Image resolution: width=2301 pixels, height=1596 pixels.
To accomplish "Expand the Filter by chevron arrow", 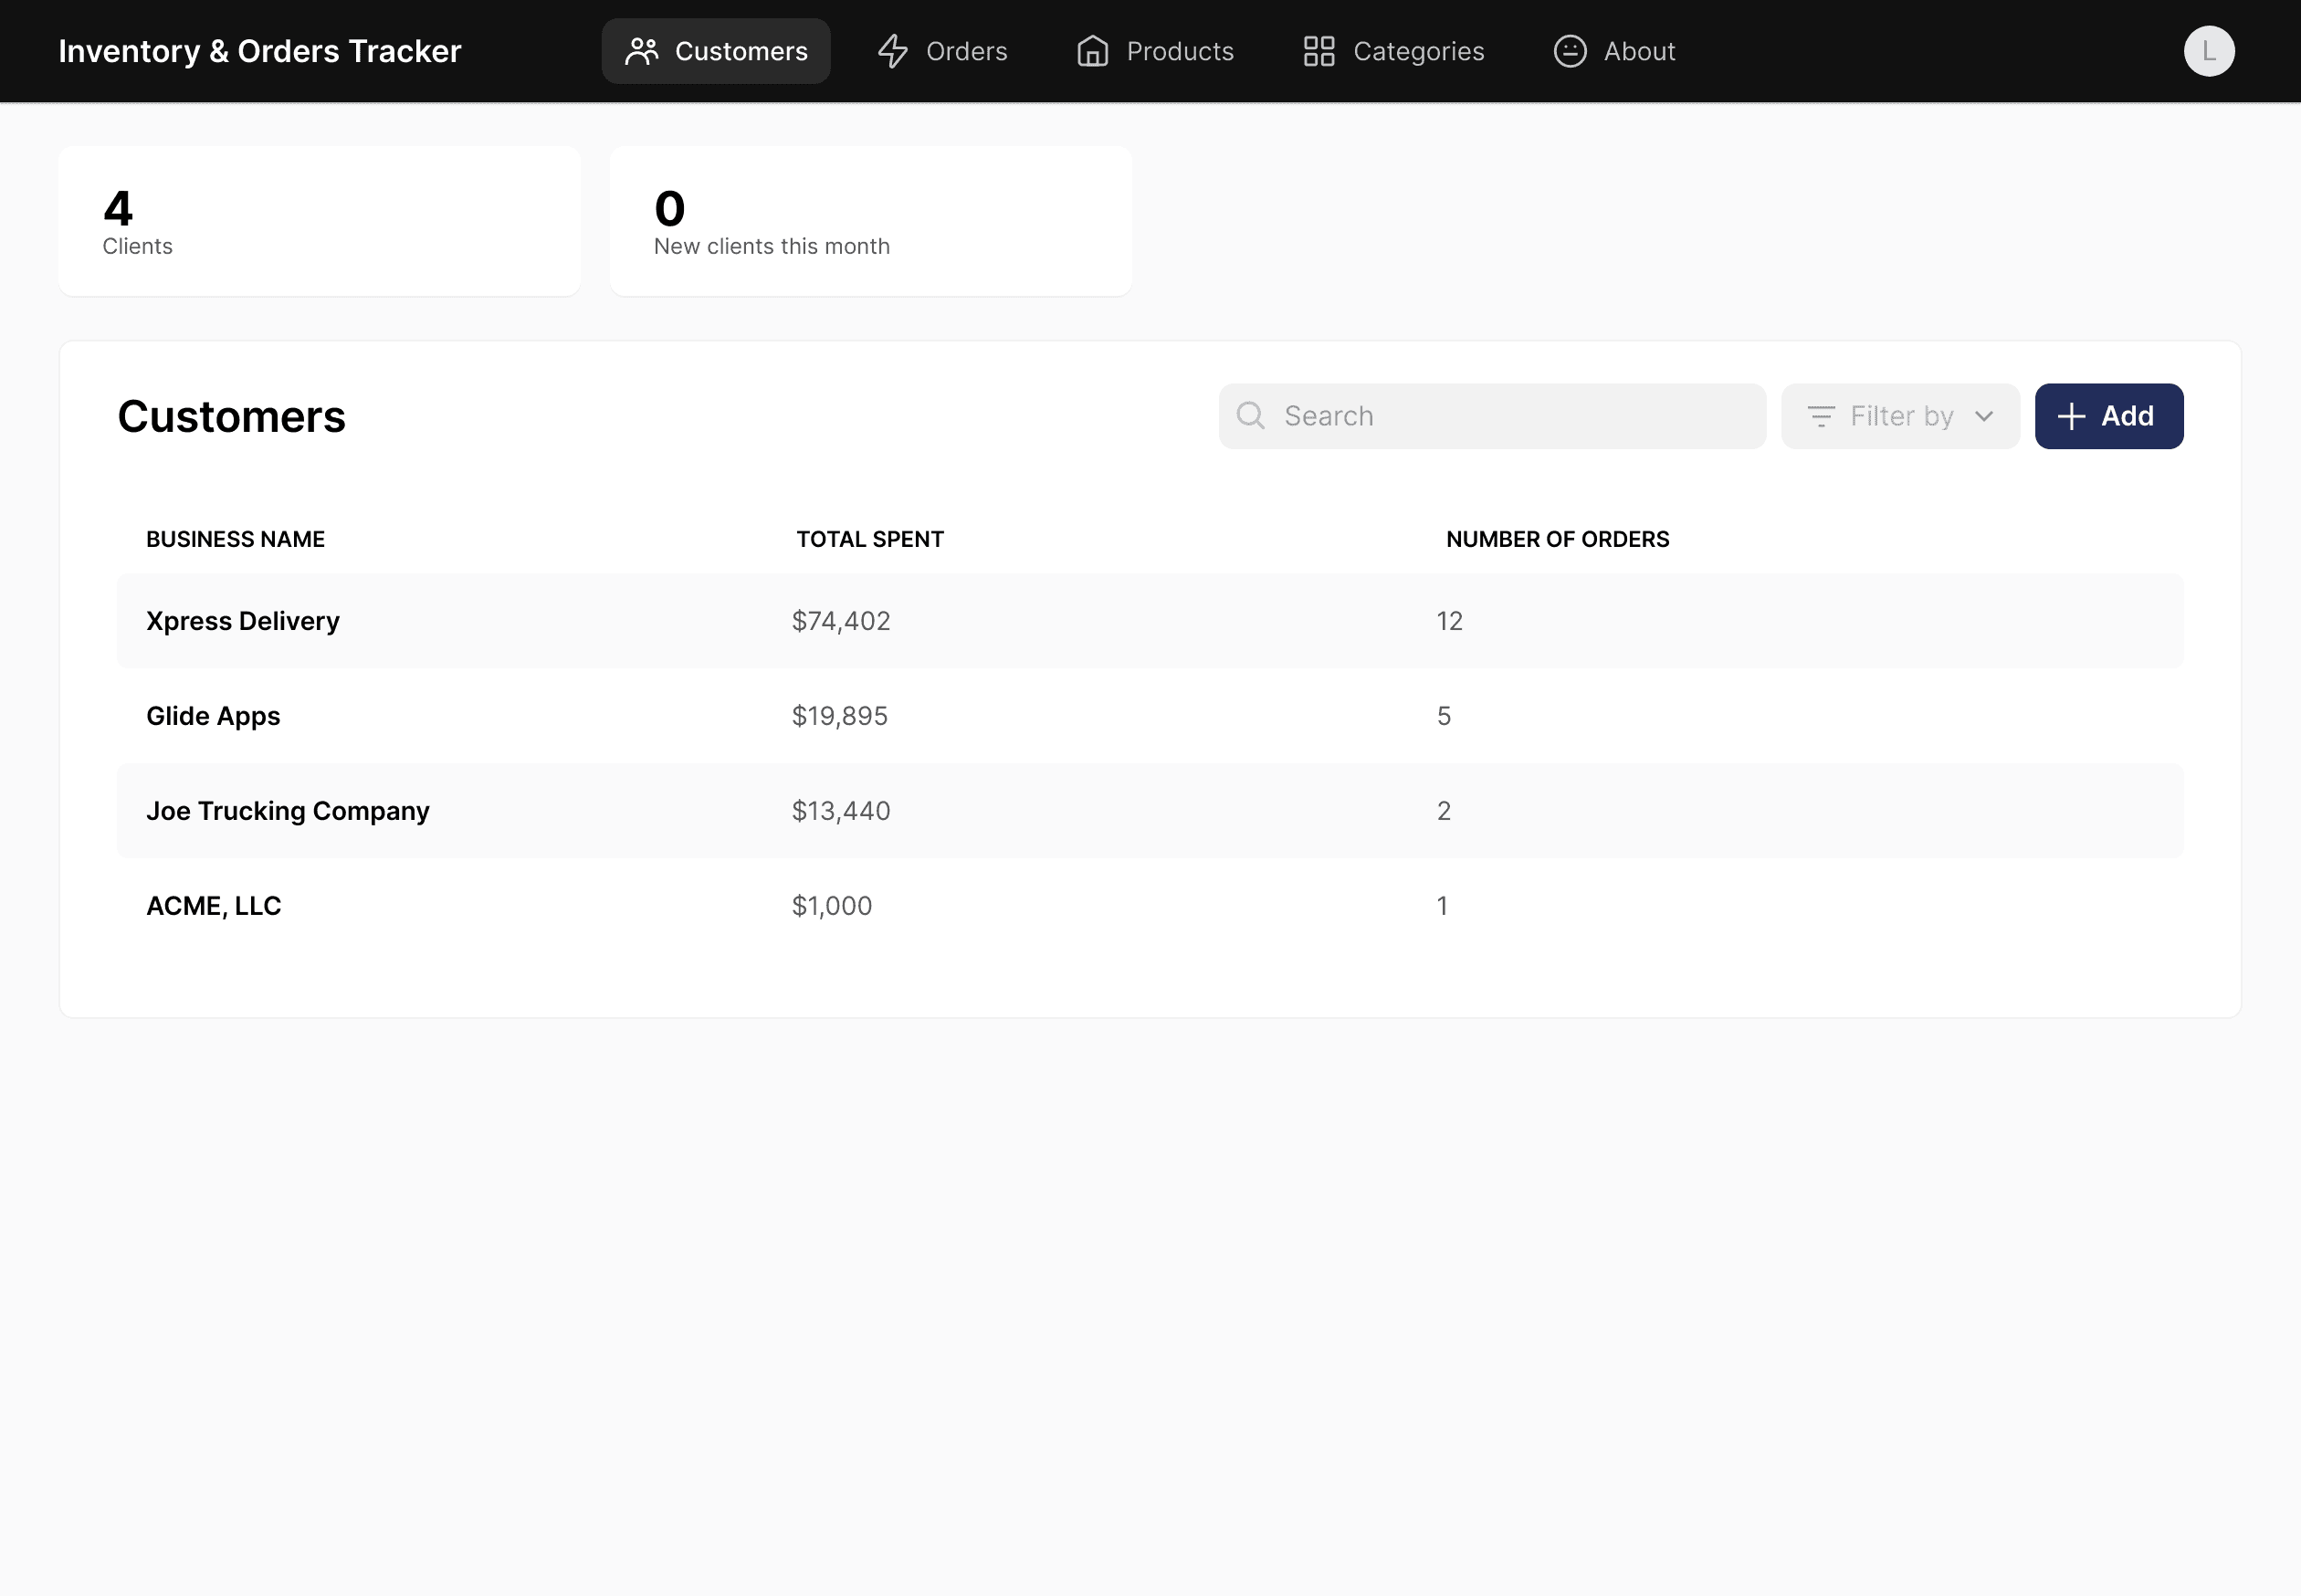I will 1984,416.
